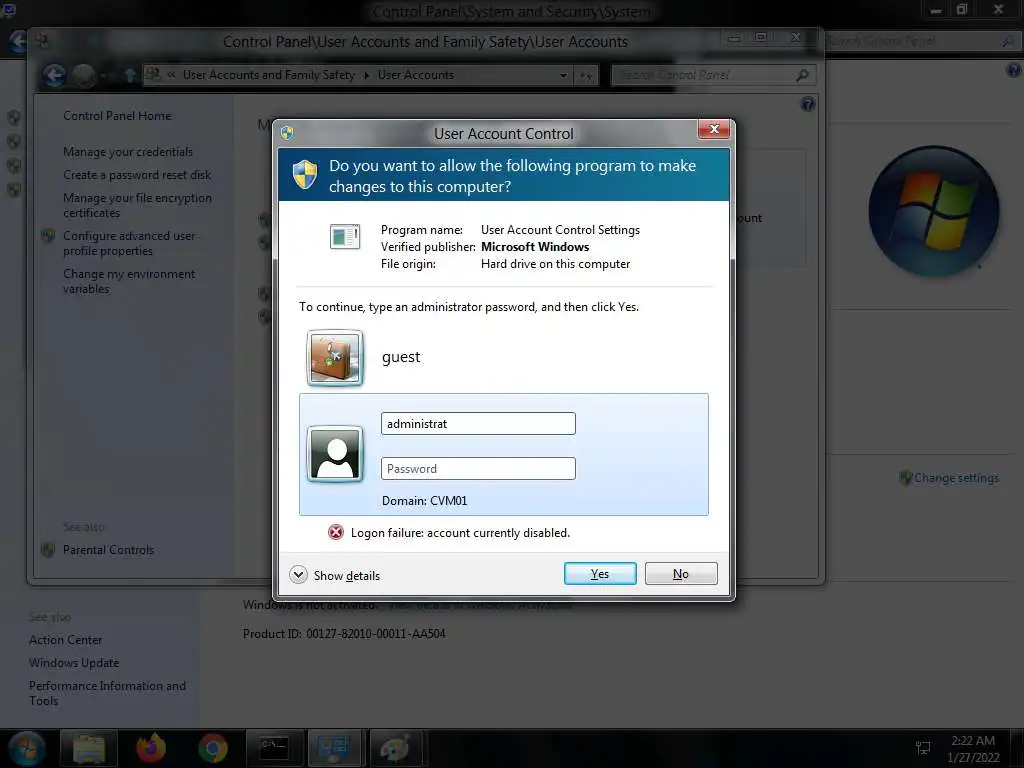Open Action Center link in System window

coord(65,640)
